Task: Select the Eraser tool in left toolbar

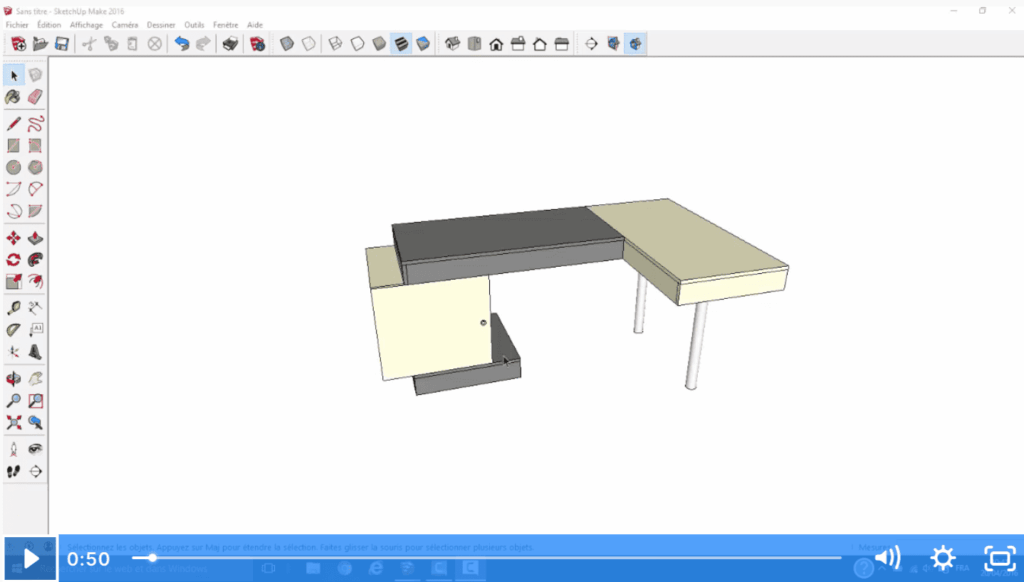Action: pos(36,97)
